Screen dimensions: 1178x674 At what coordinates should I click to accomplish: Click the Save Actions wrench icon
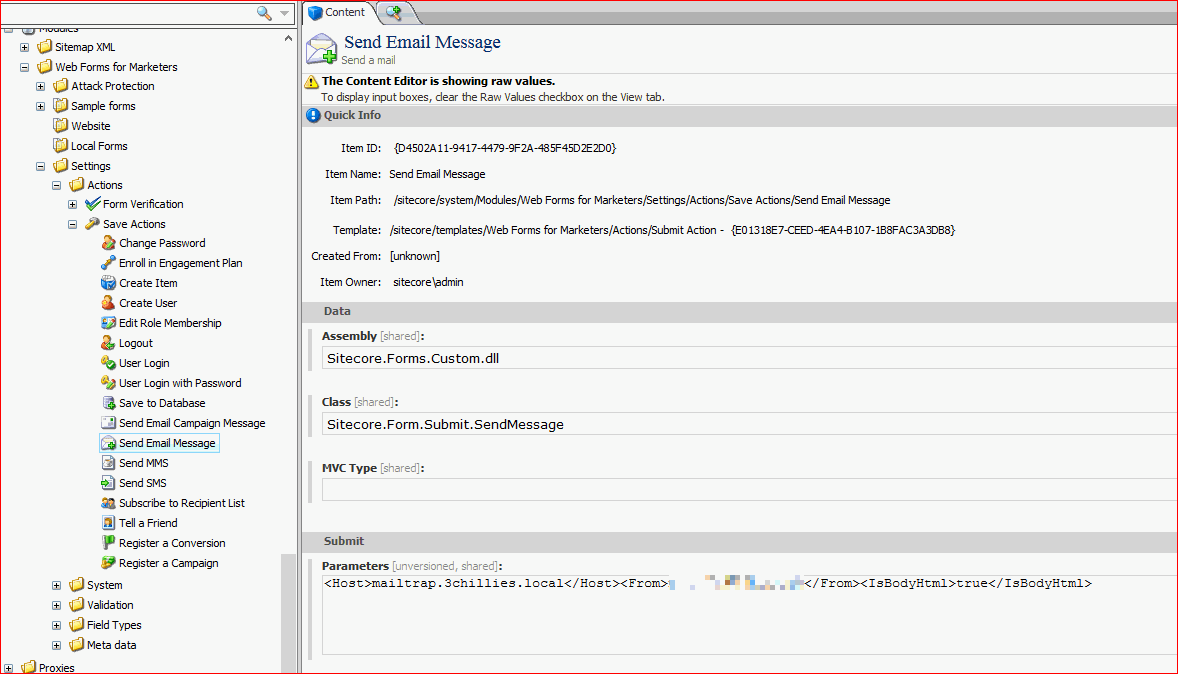[92, 223]
